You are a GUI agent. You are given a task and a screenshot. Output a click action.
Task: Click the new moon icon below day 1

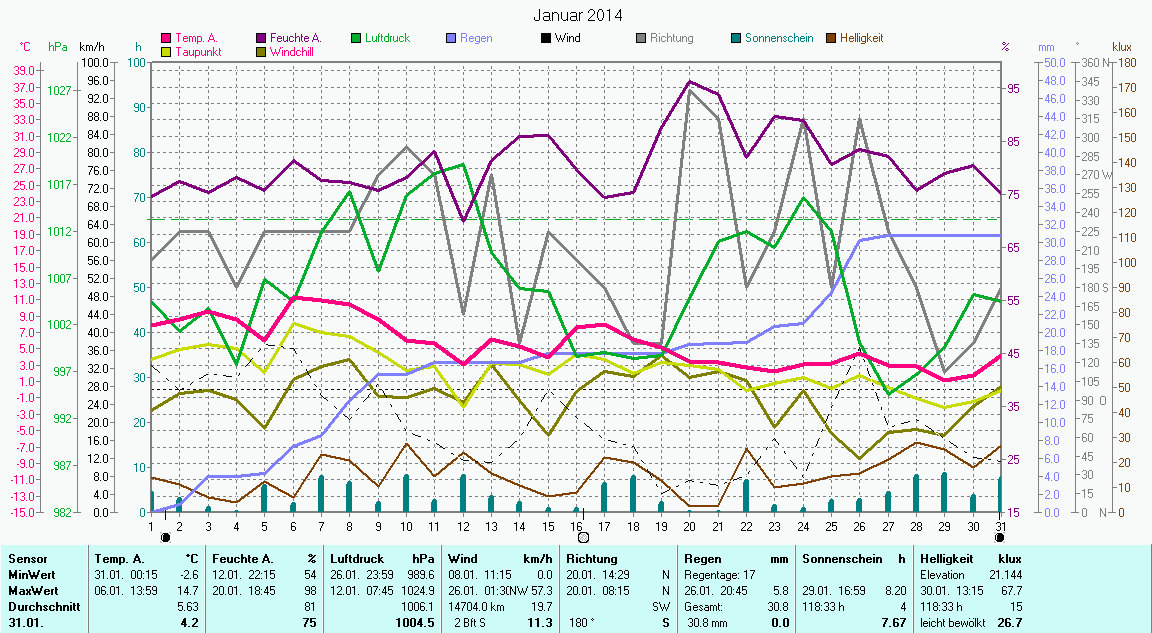click(165, 537)
